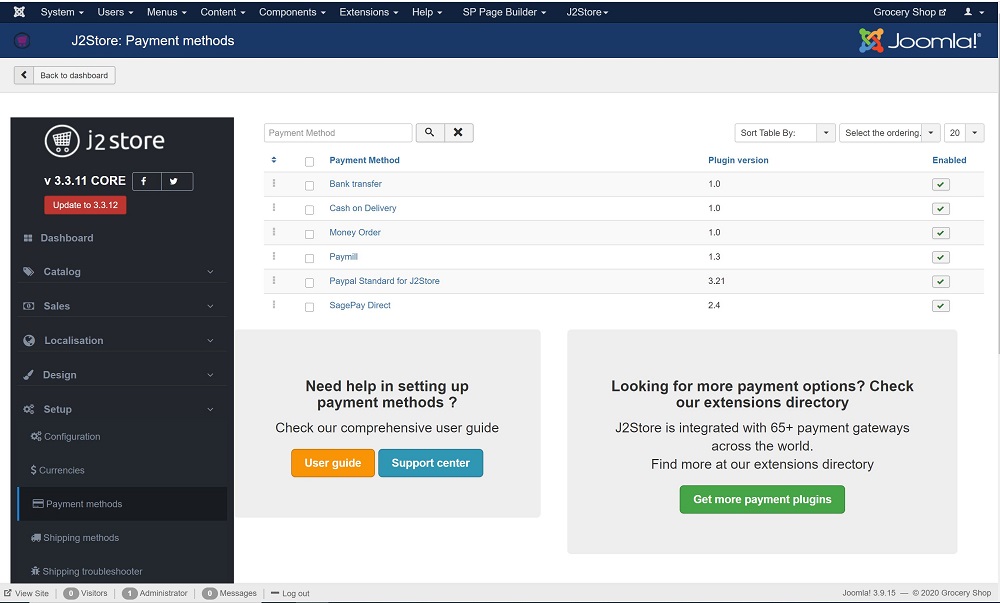Click the drag handle for Bank transfer
This screenshot has width=1000, height=603.
(274, 184)
